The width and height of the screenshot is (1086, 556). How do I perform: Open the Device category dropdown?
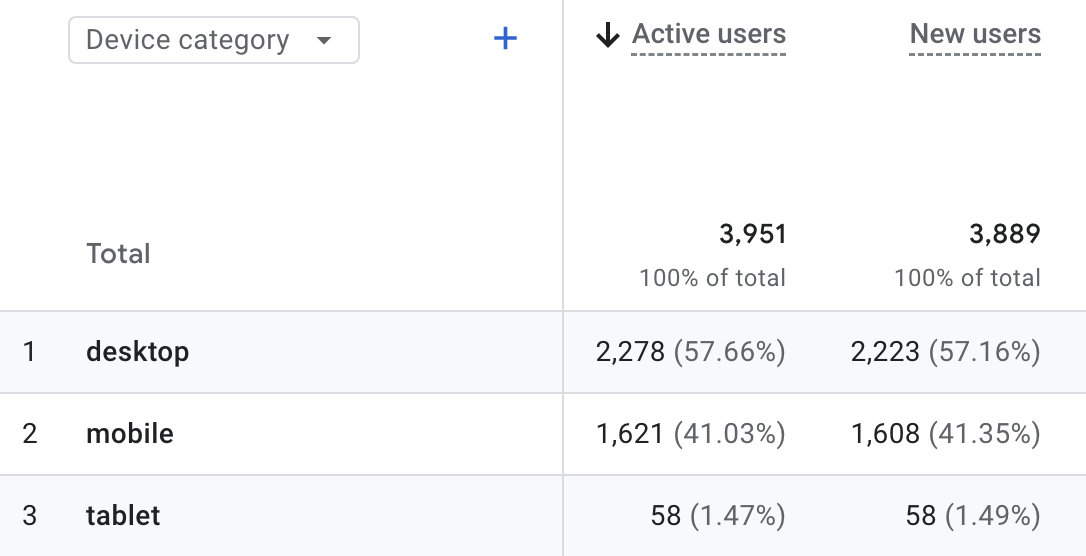point(213,41)
